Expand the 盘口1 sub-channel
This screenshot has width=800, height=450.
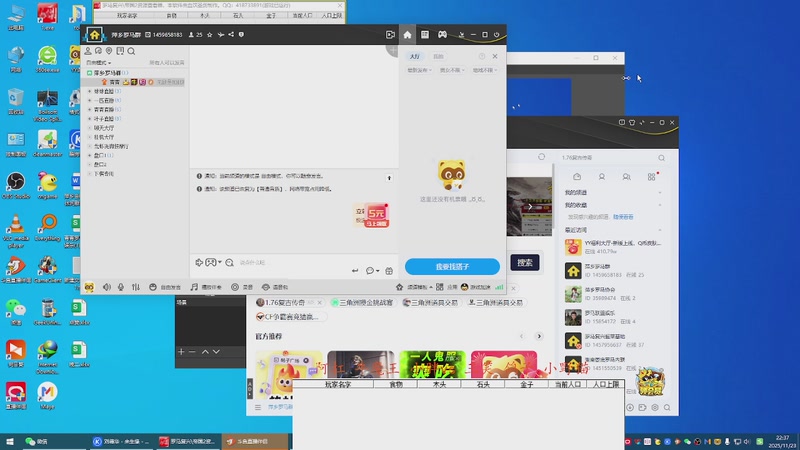[x=90, y=155]
